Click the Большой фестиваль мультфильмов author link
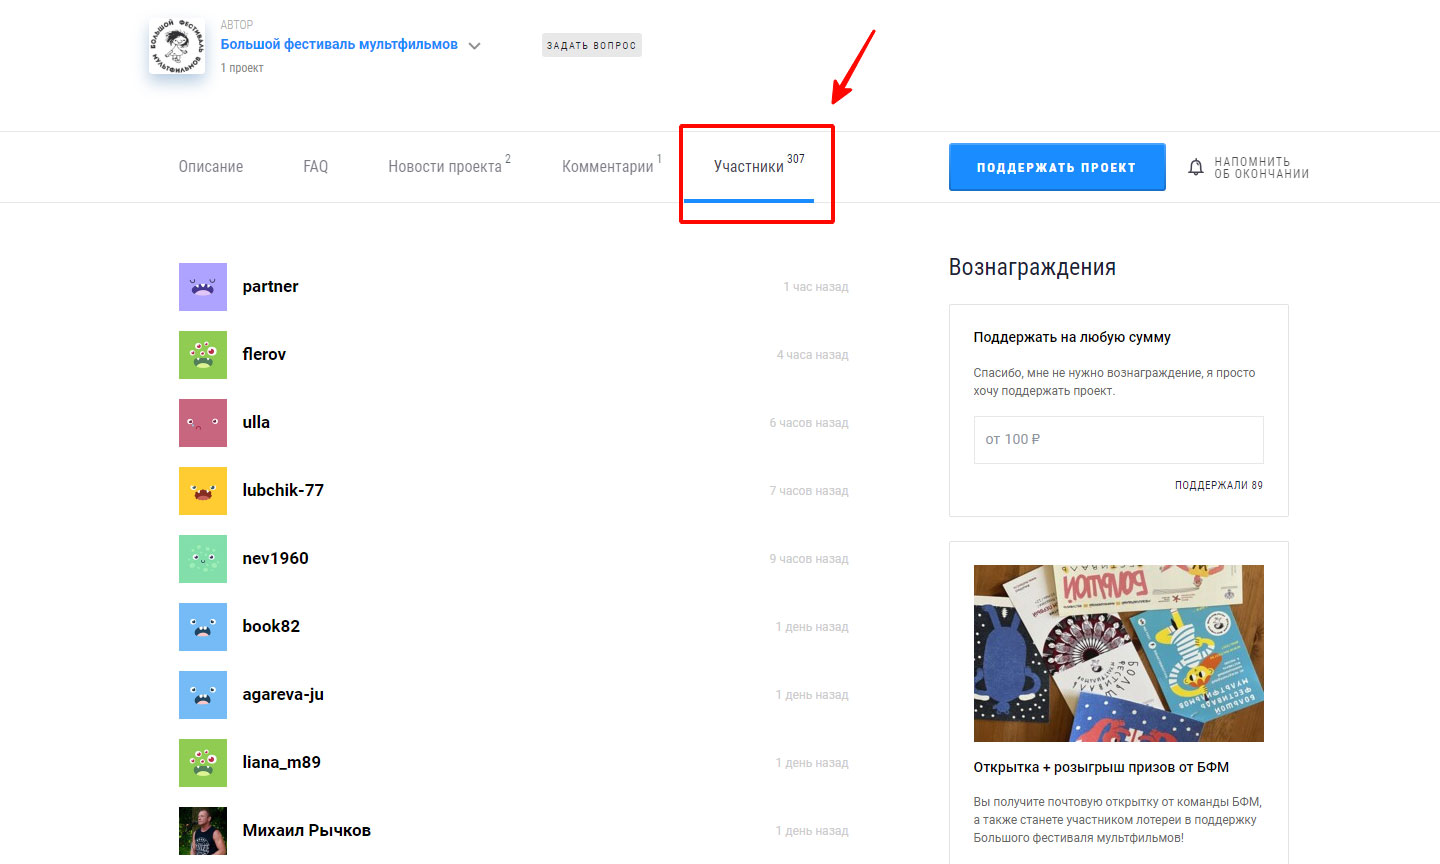 (339, 45)
